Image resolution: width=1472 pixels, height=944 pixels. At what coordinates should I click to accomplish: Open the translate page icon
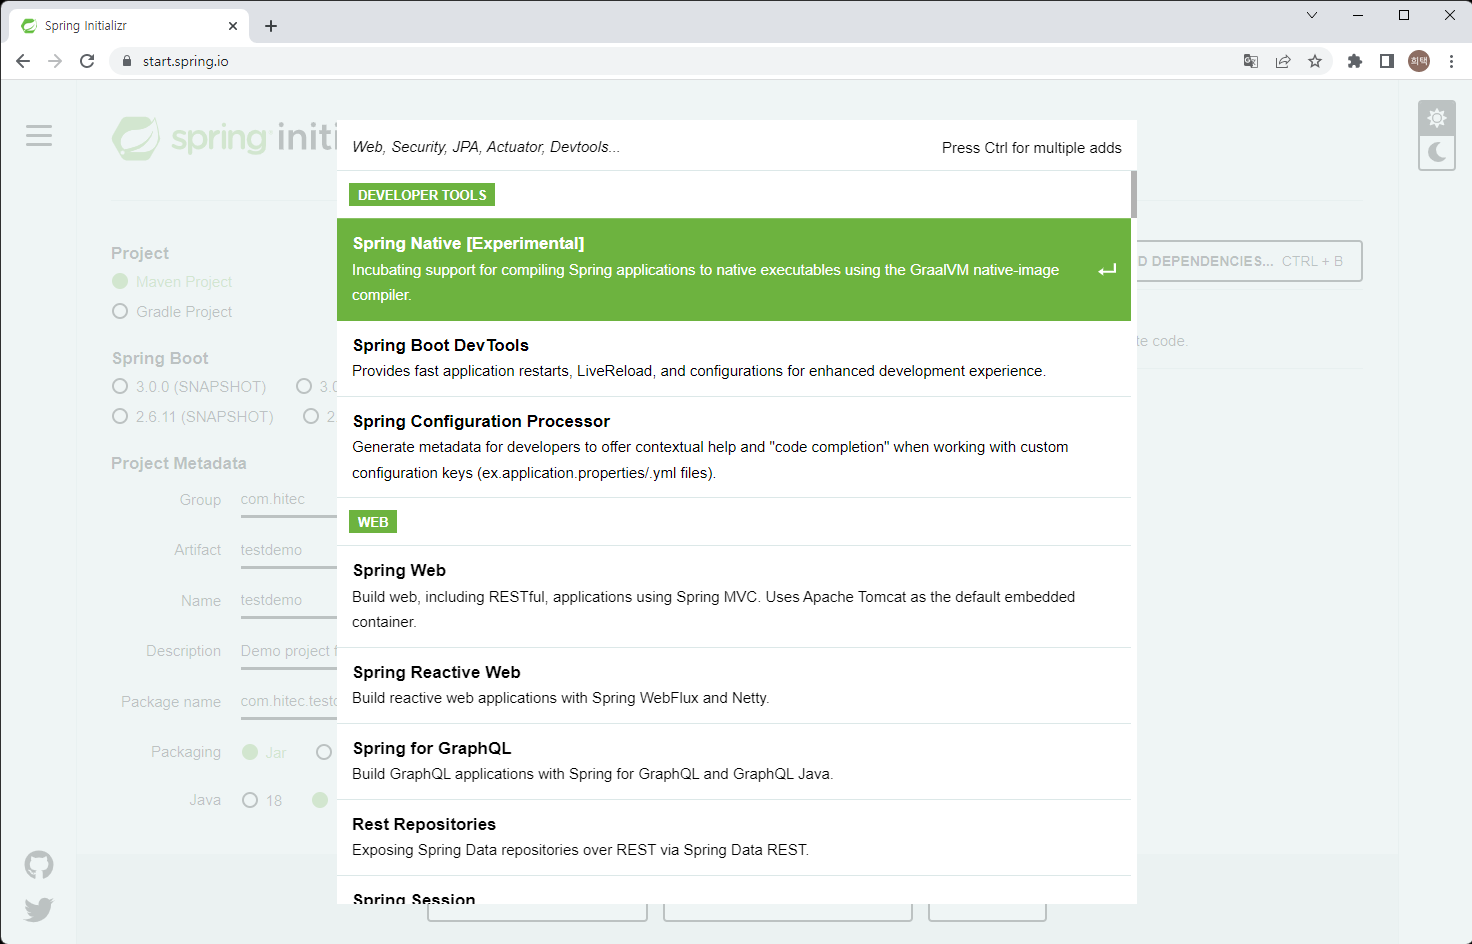[1251, 61]
